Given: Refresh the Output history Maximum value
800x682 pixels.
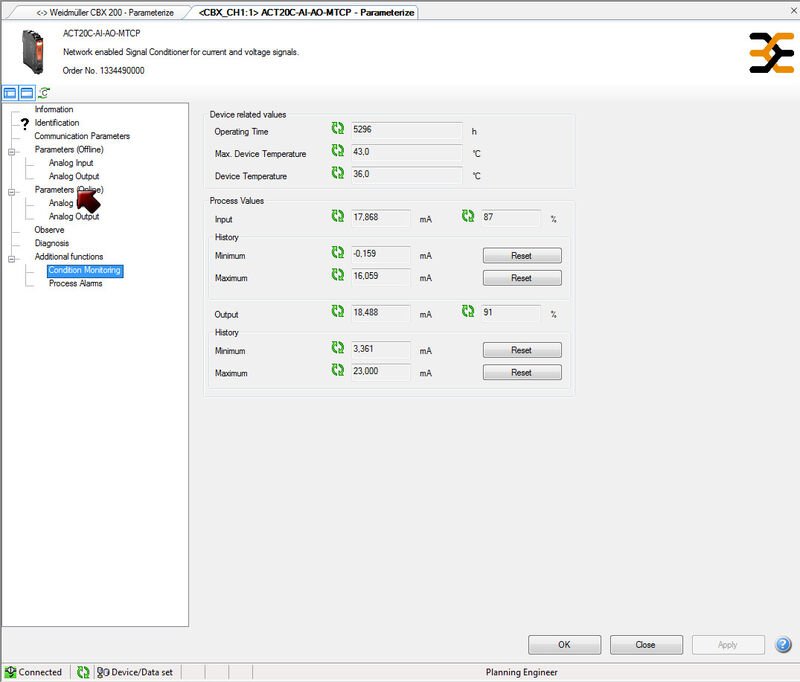Looking at the screenshot, I should [x=338, y=370].
